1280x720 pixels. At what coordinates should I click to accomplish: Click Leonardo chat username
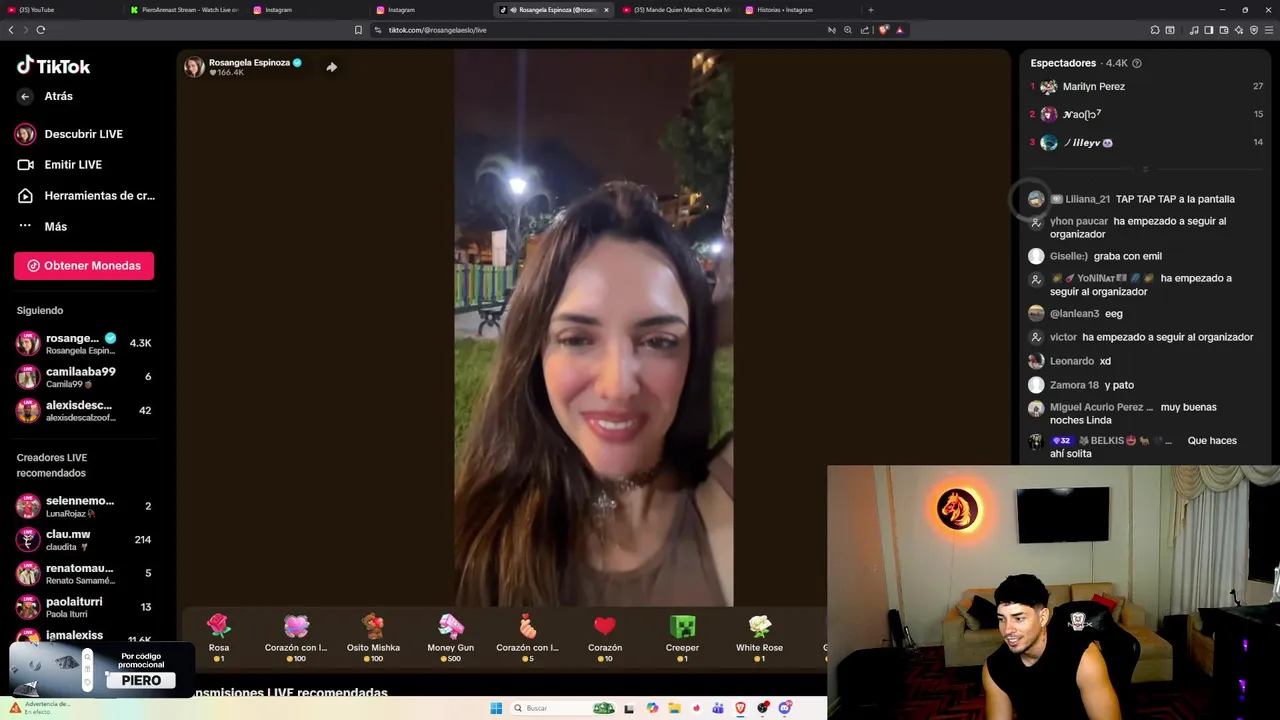click(x=1072, y=361)
